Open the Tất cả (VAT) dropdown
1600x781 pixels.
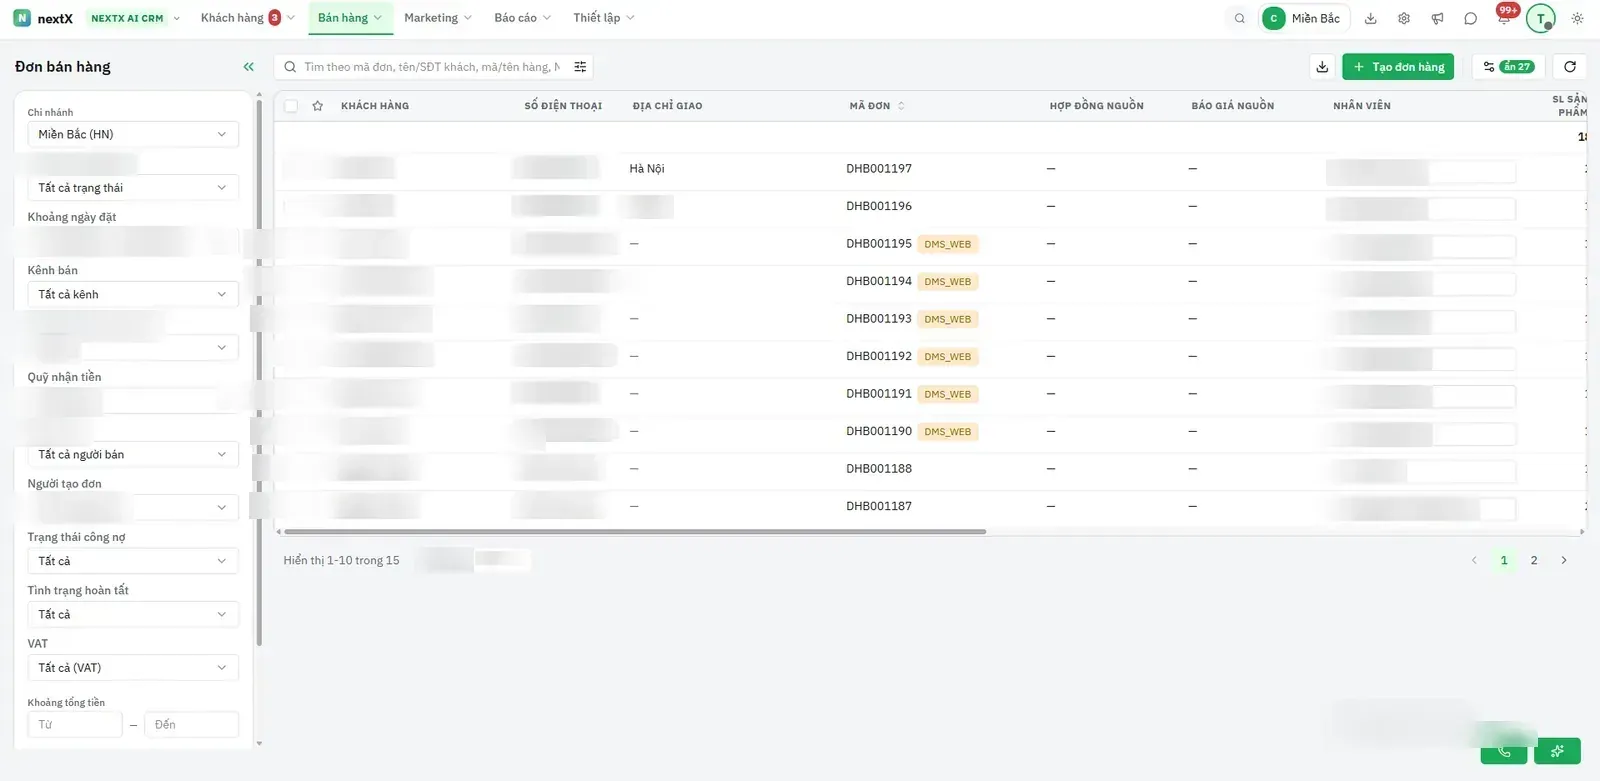coord(132,668)
